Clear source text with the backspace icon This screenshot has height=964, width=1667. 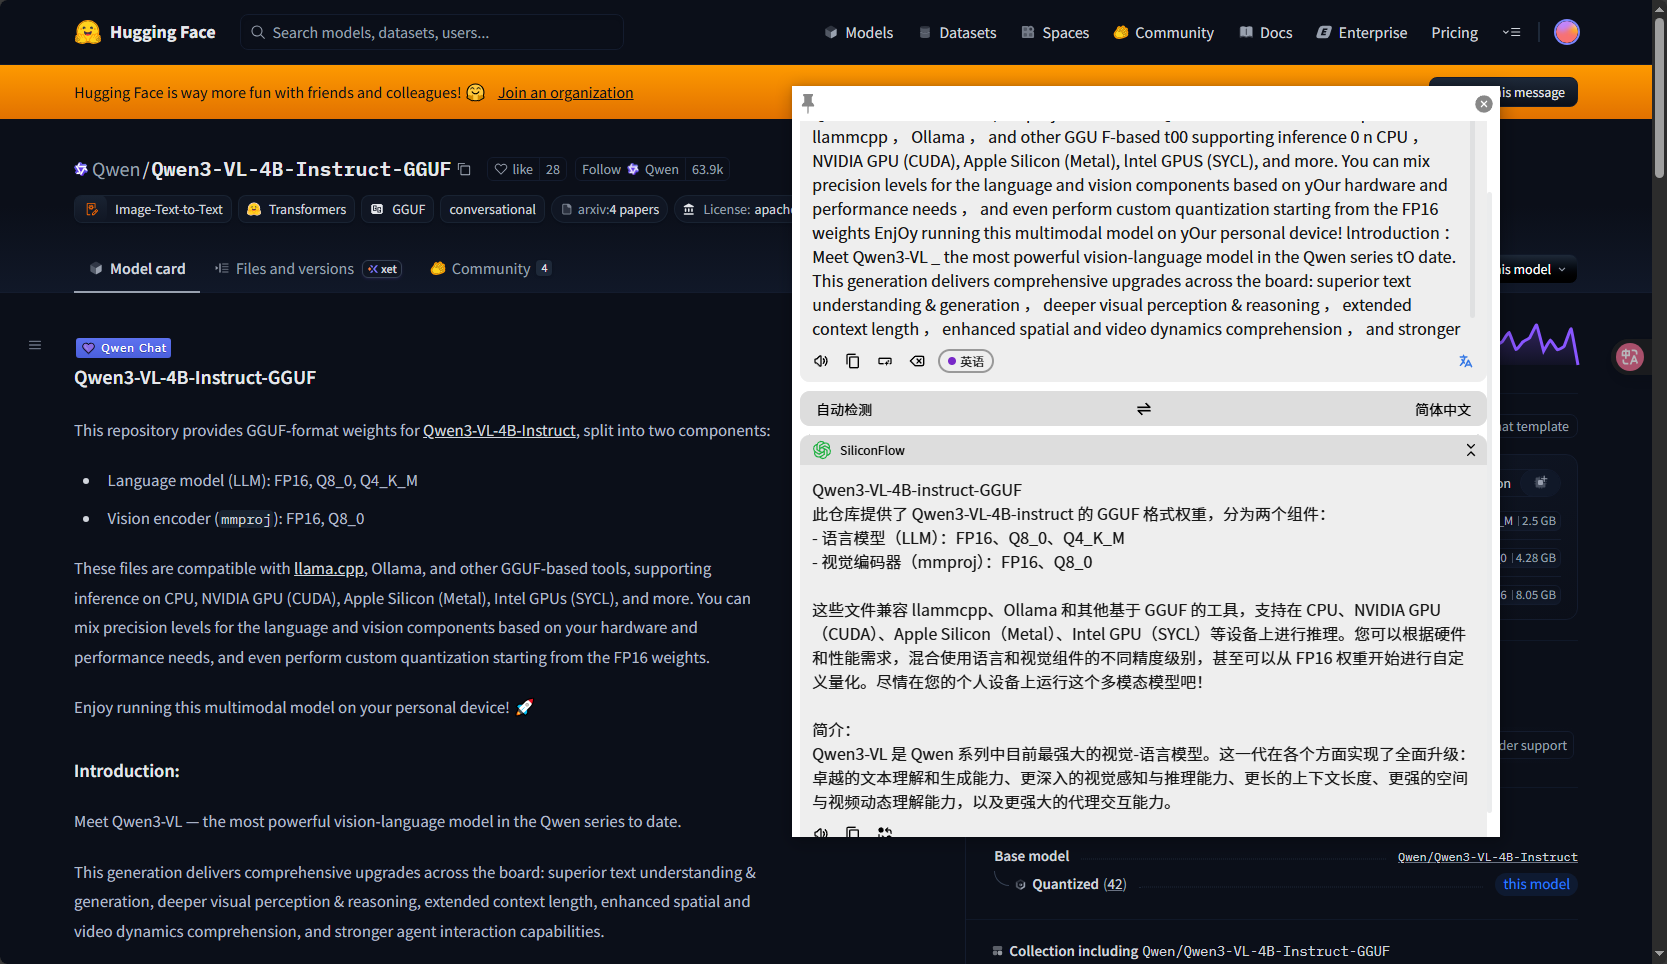tap(917, 361)
